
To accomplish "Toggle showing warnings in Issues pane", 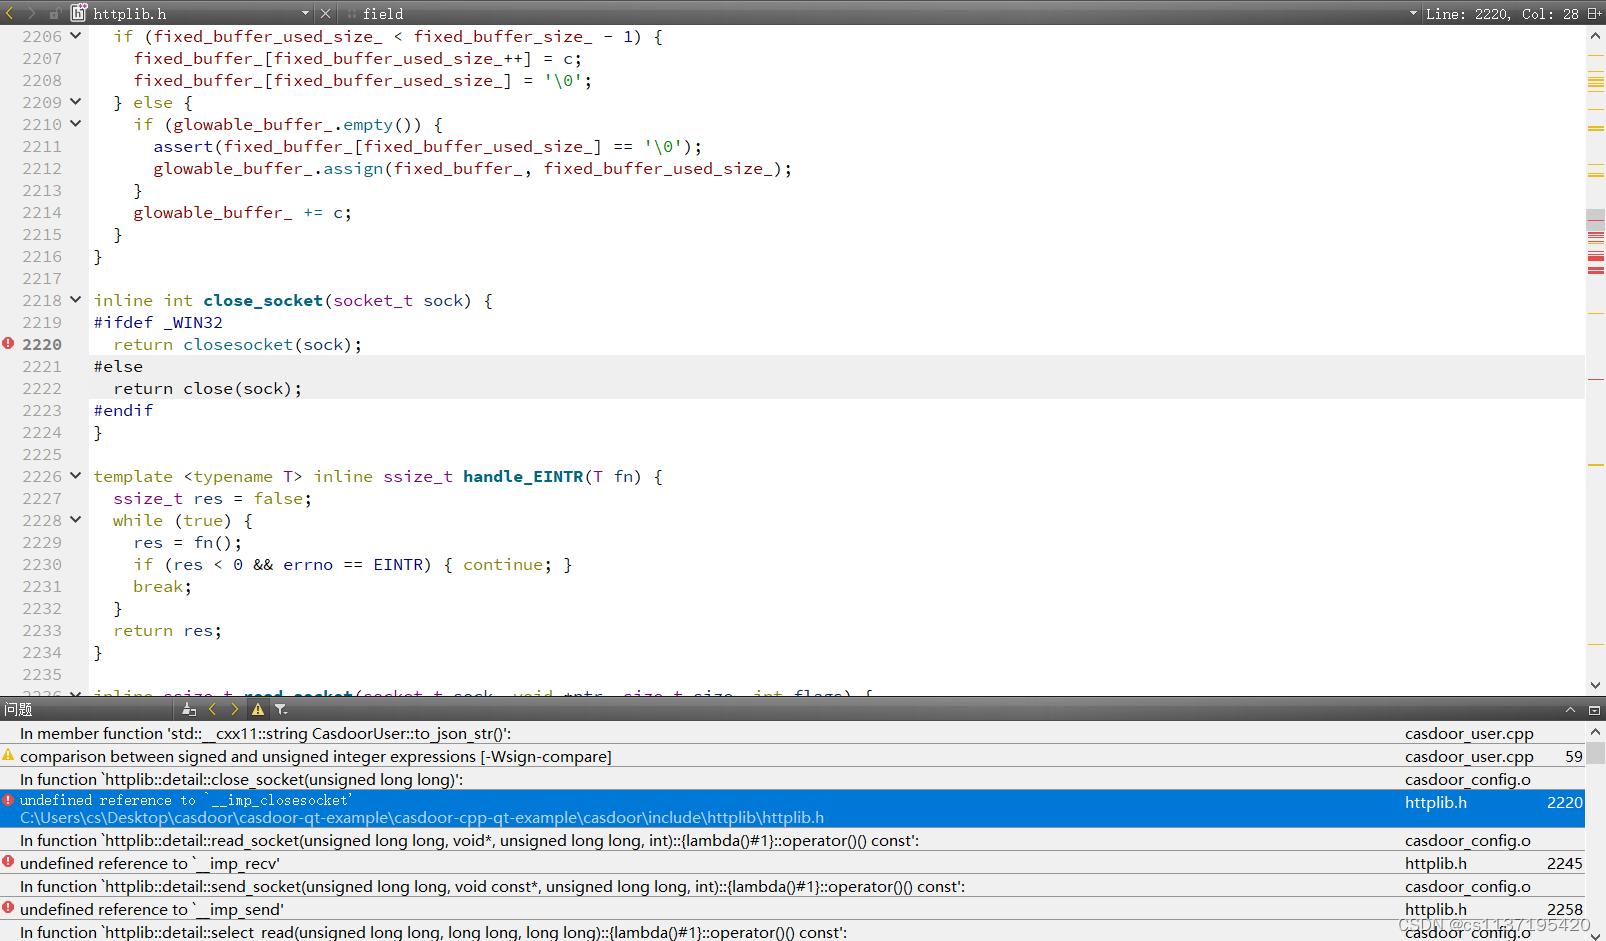I will 258,709.
